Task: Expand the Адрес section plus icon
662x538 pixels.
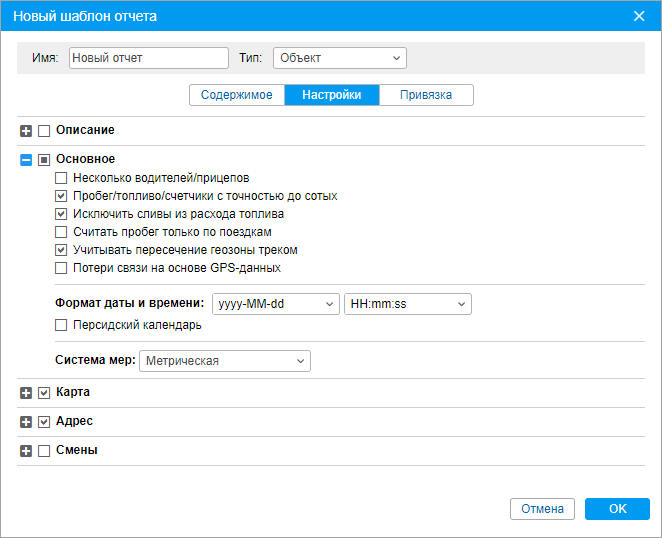Action: tap(26, 423)
